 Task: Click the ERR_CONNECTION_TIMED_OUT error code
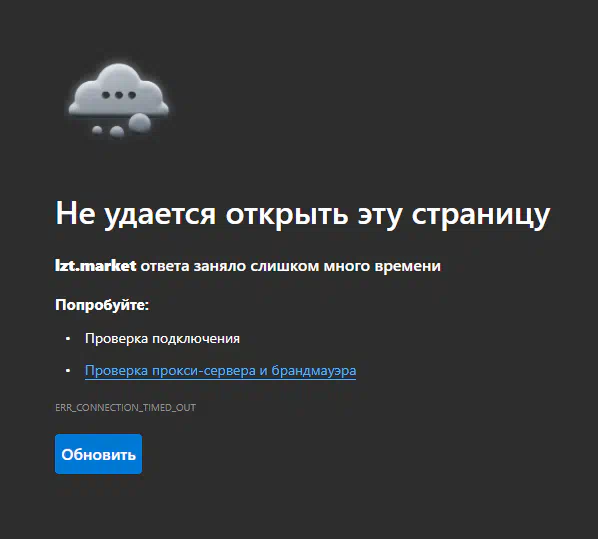coord(125,407)
